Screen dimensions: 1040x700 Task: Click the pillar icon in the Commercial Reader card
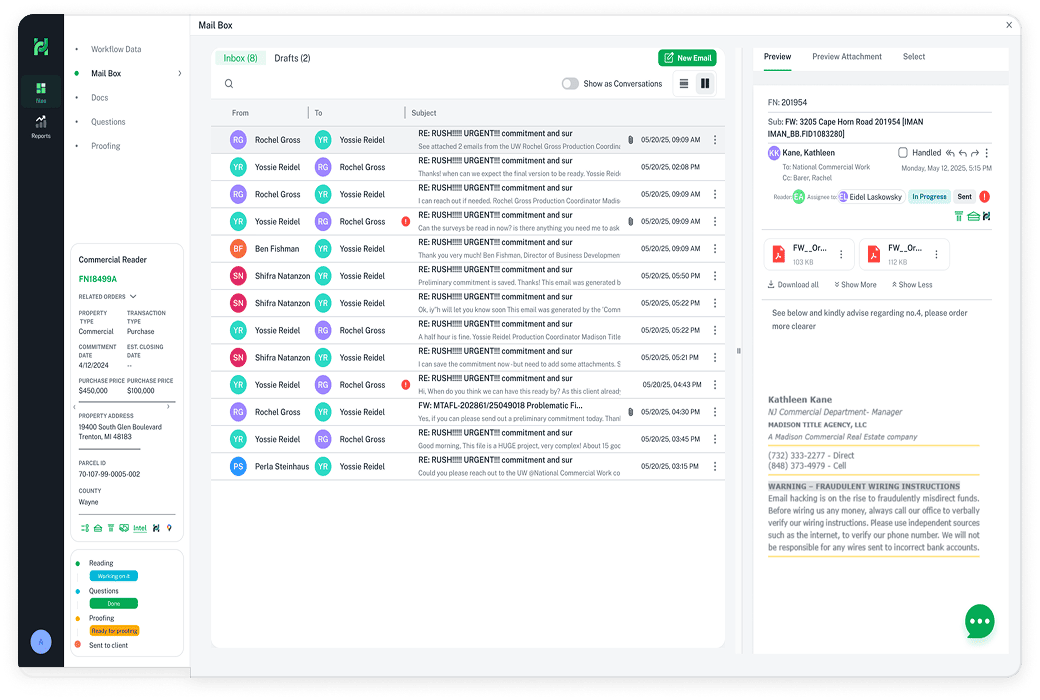pos(111,528)
